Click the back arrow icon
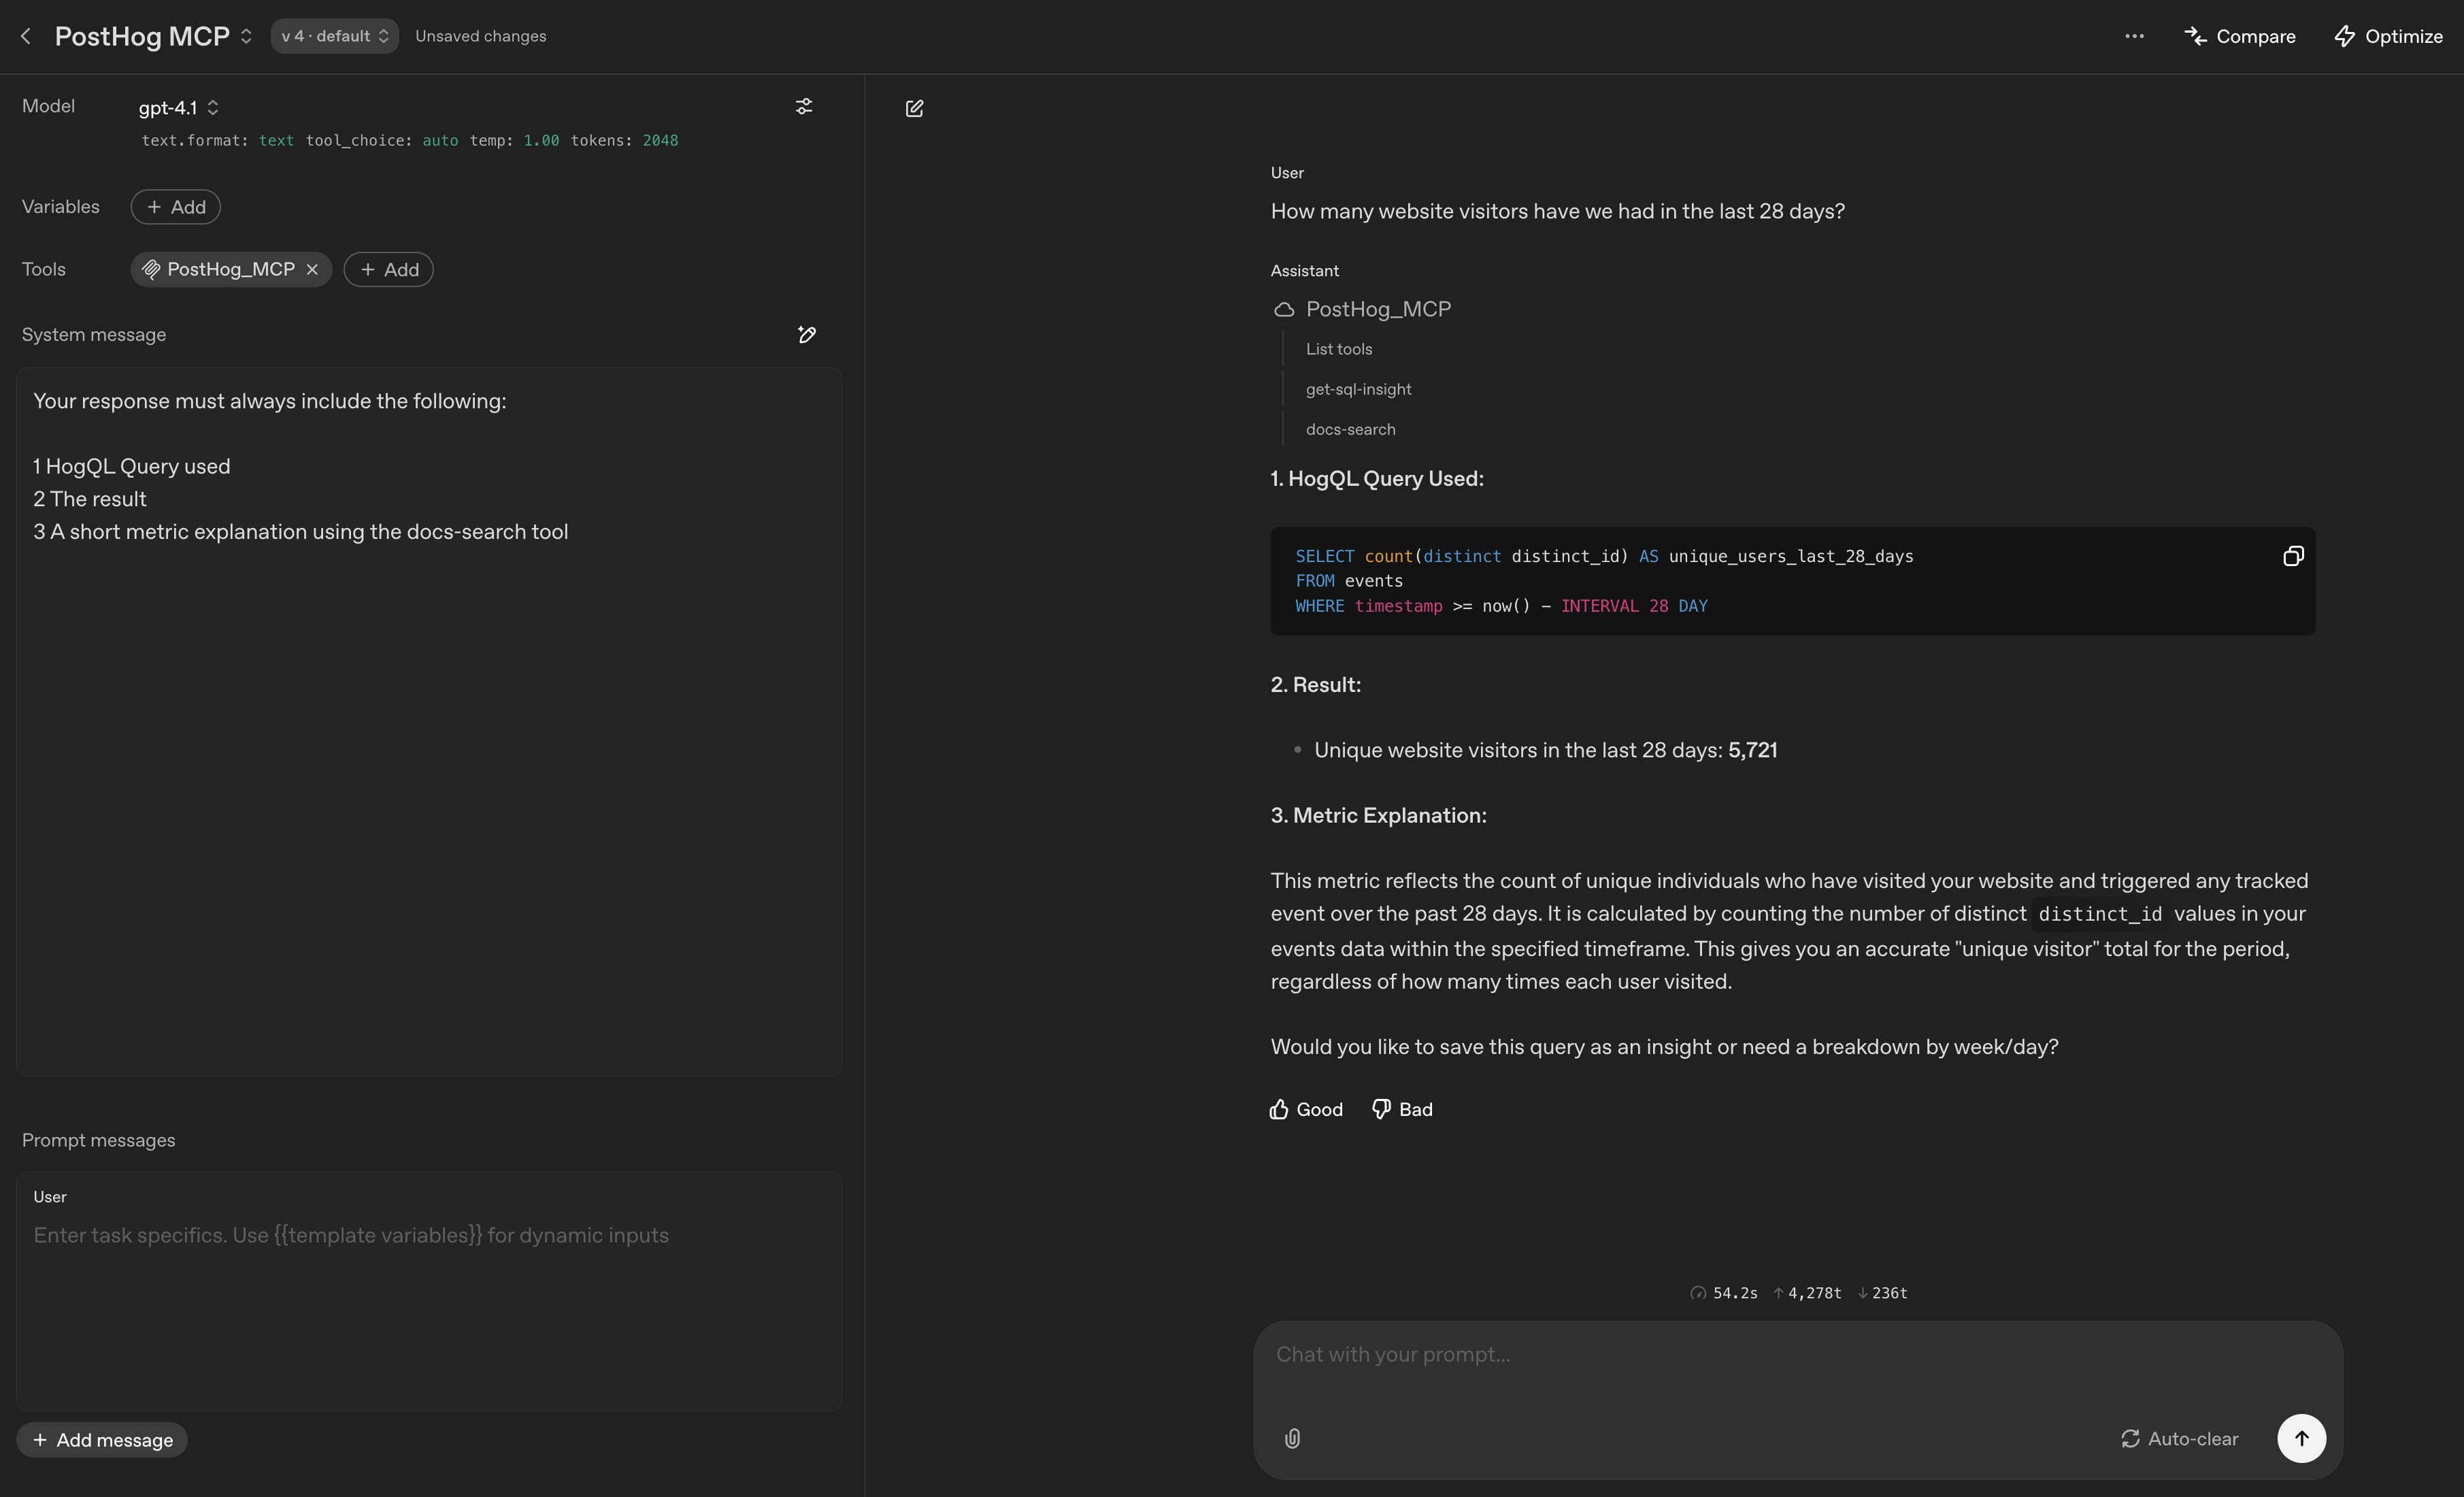This screenshot has width=2464, height=1497. coord(26,36)
